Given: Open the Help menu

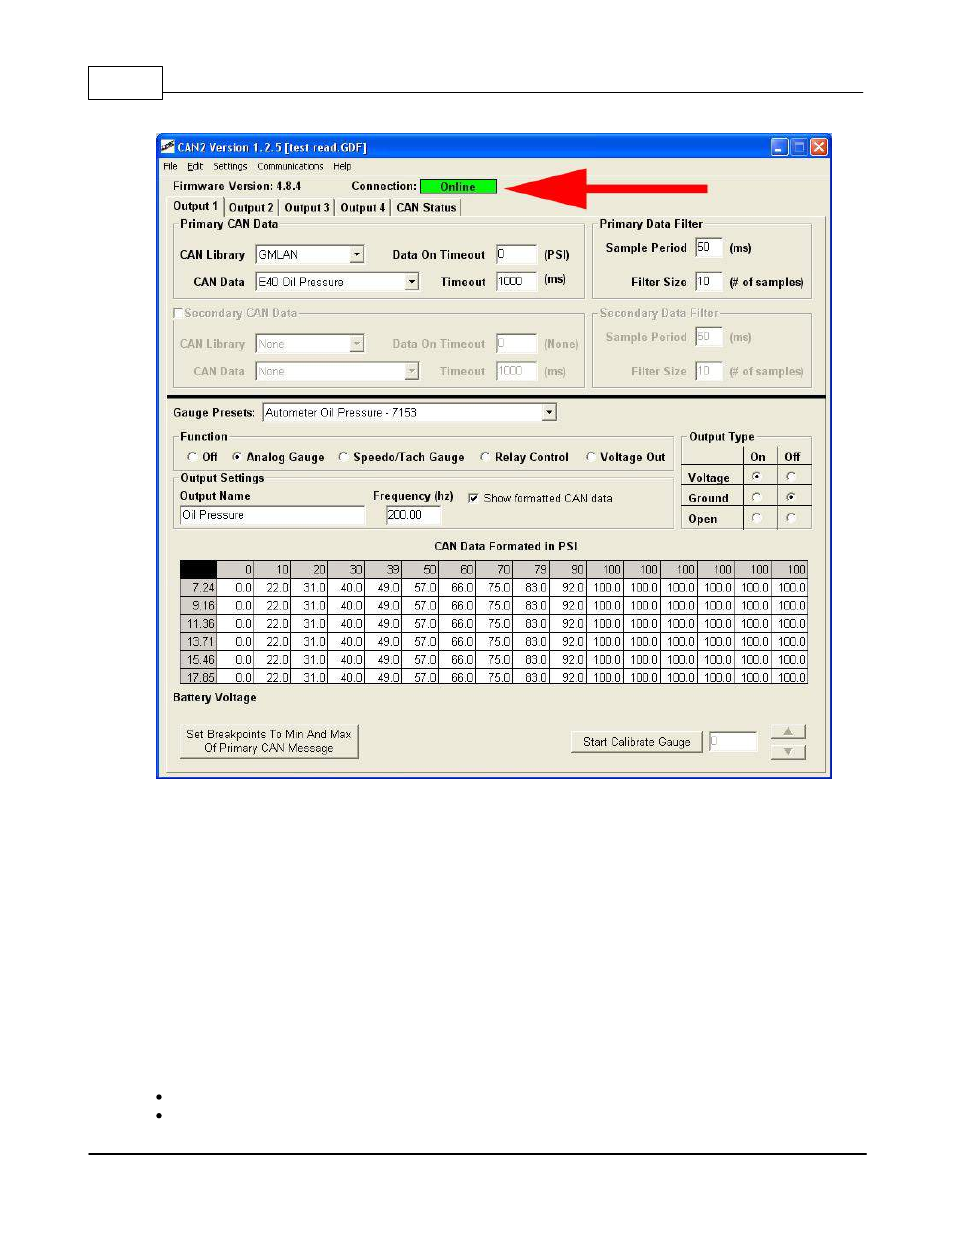Looking at the screenshot, I should (342, 167).
